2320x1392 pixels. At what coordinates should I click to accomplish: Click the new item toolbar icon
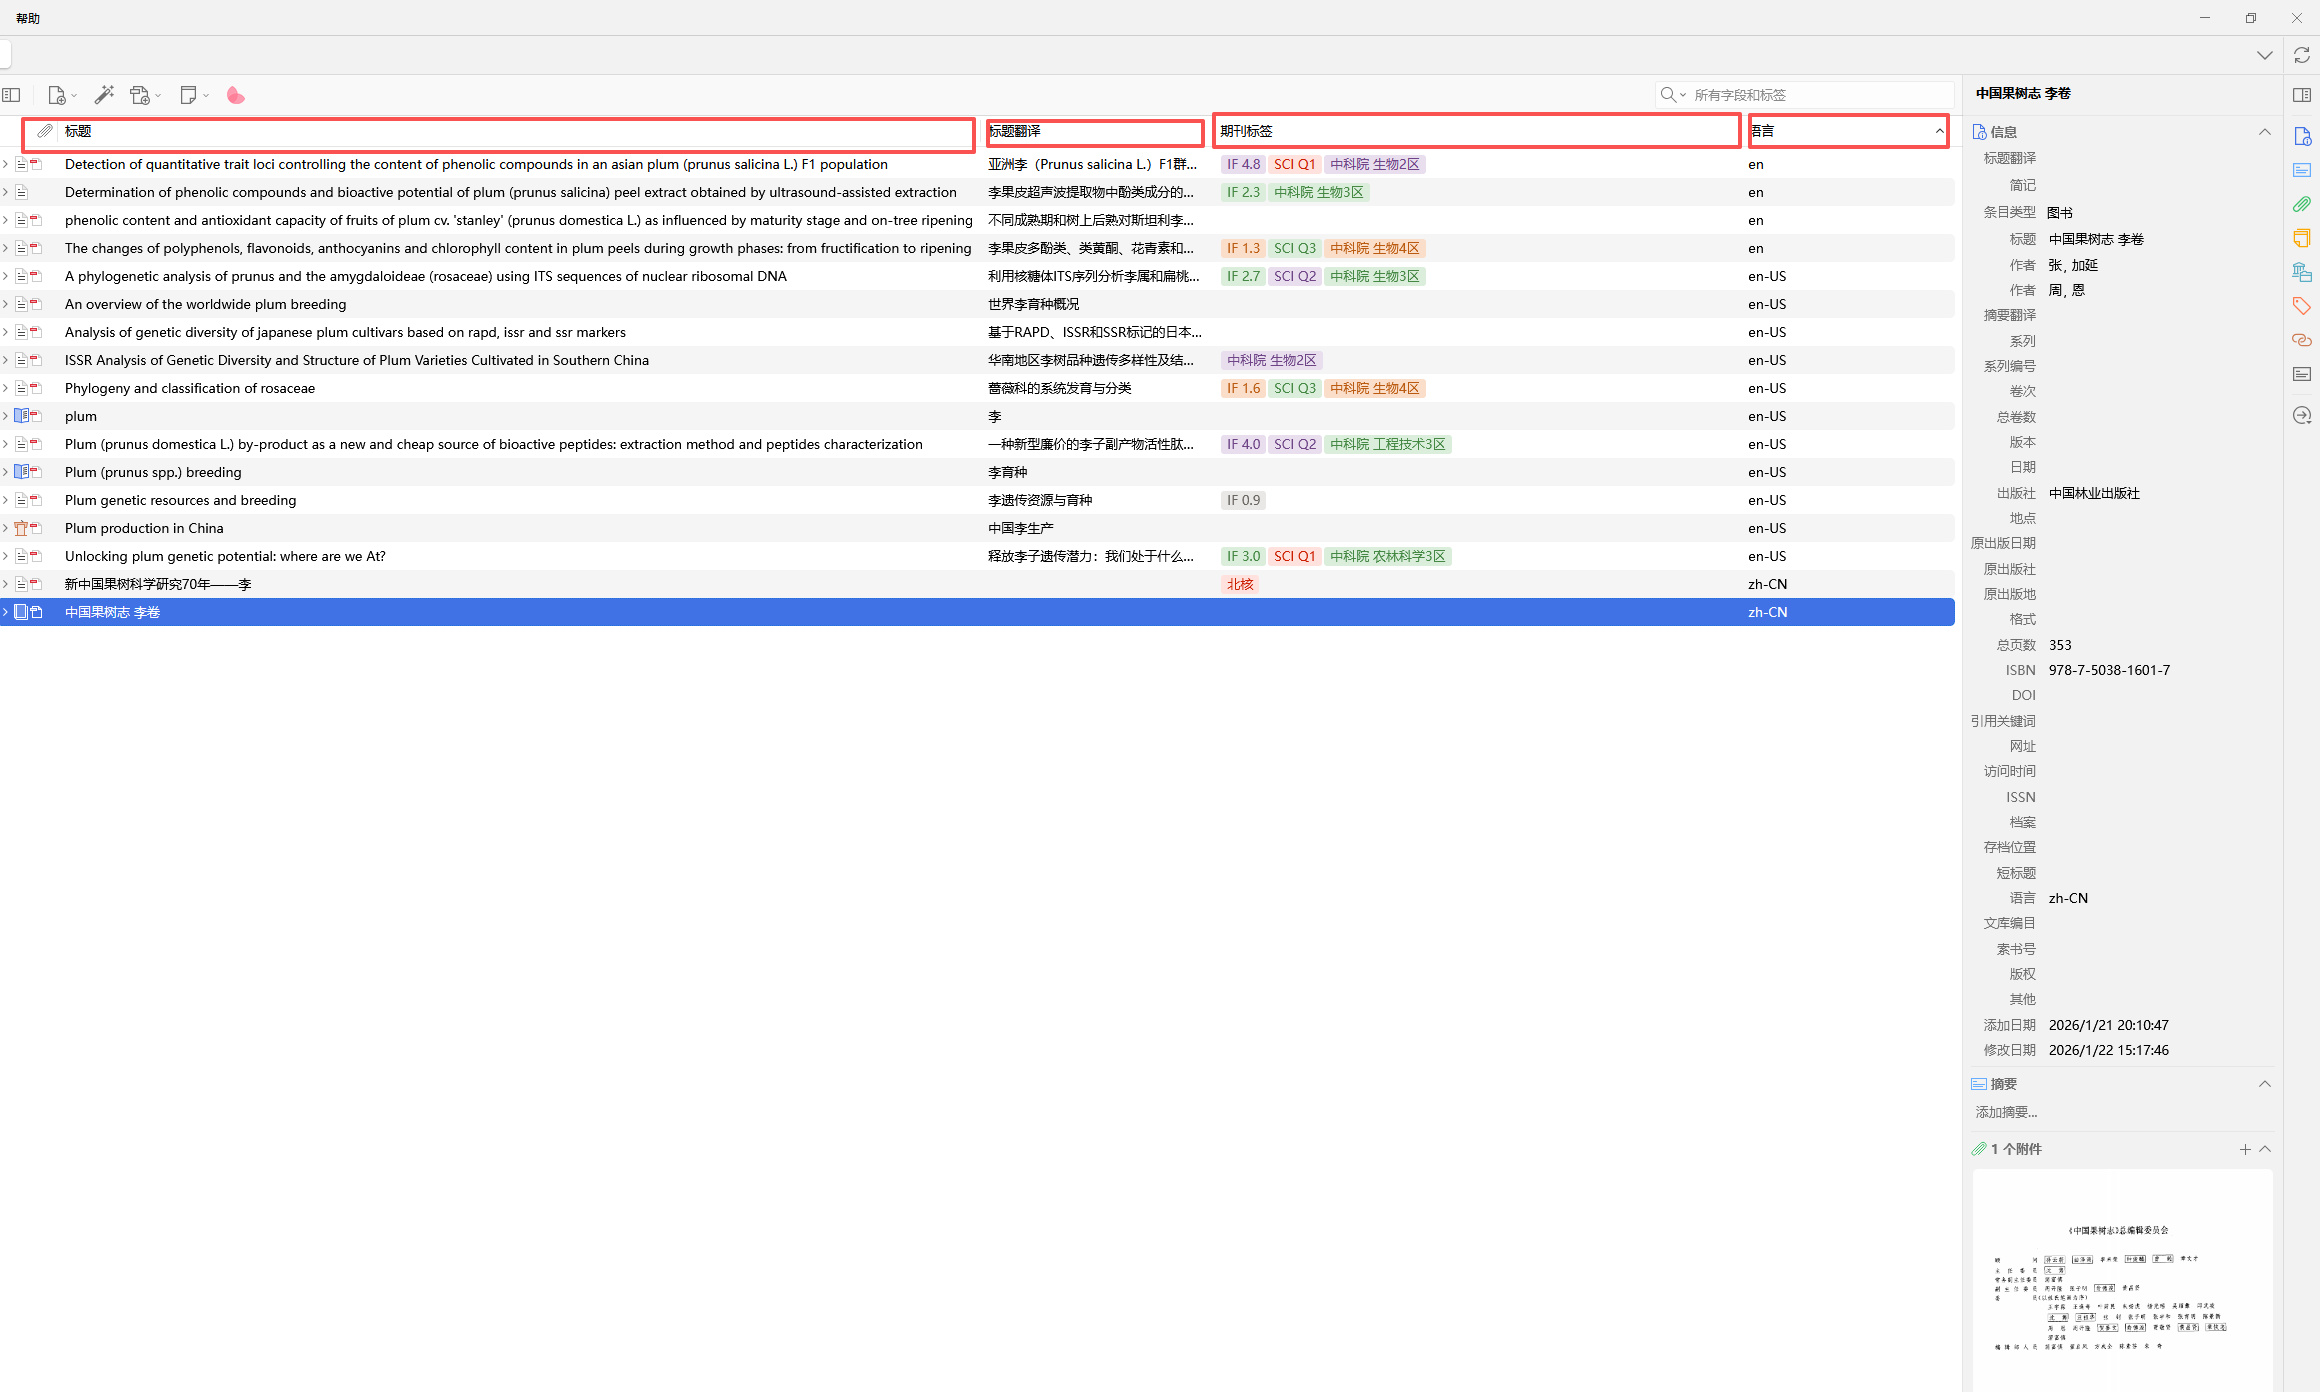[x=57, y=95]
